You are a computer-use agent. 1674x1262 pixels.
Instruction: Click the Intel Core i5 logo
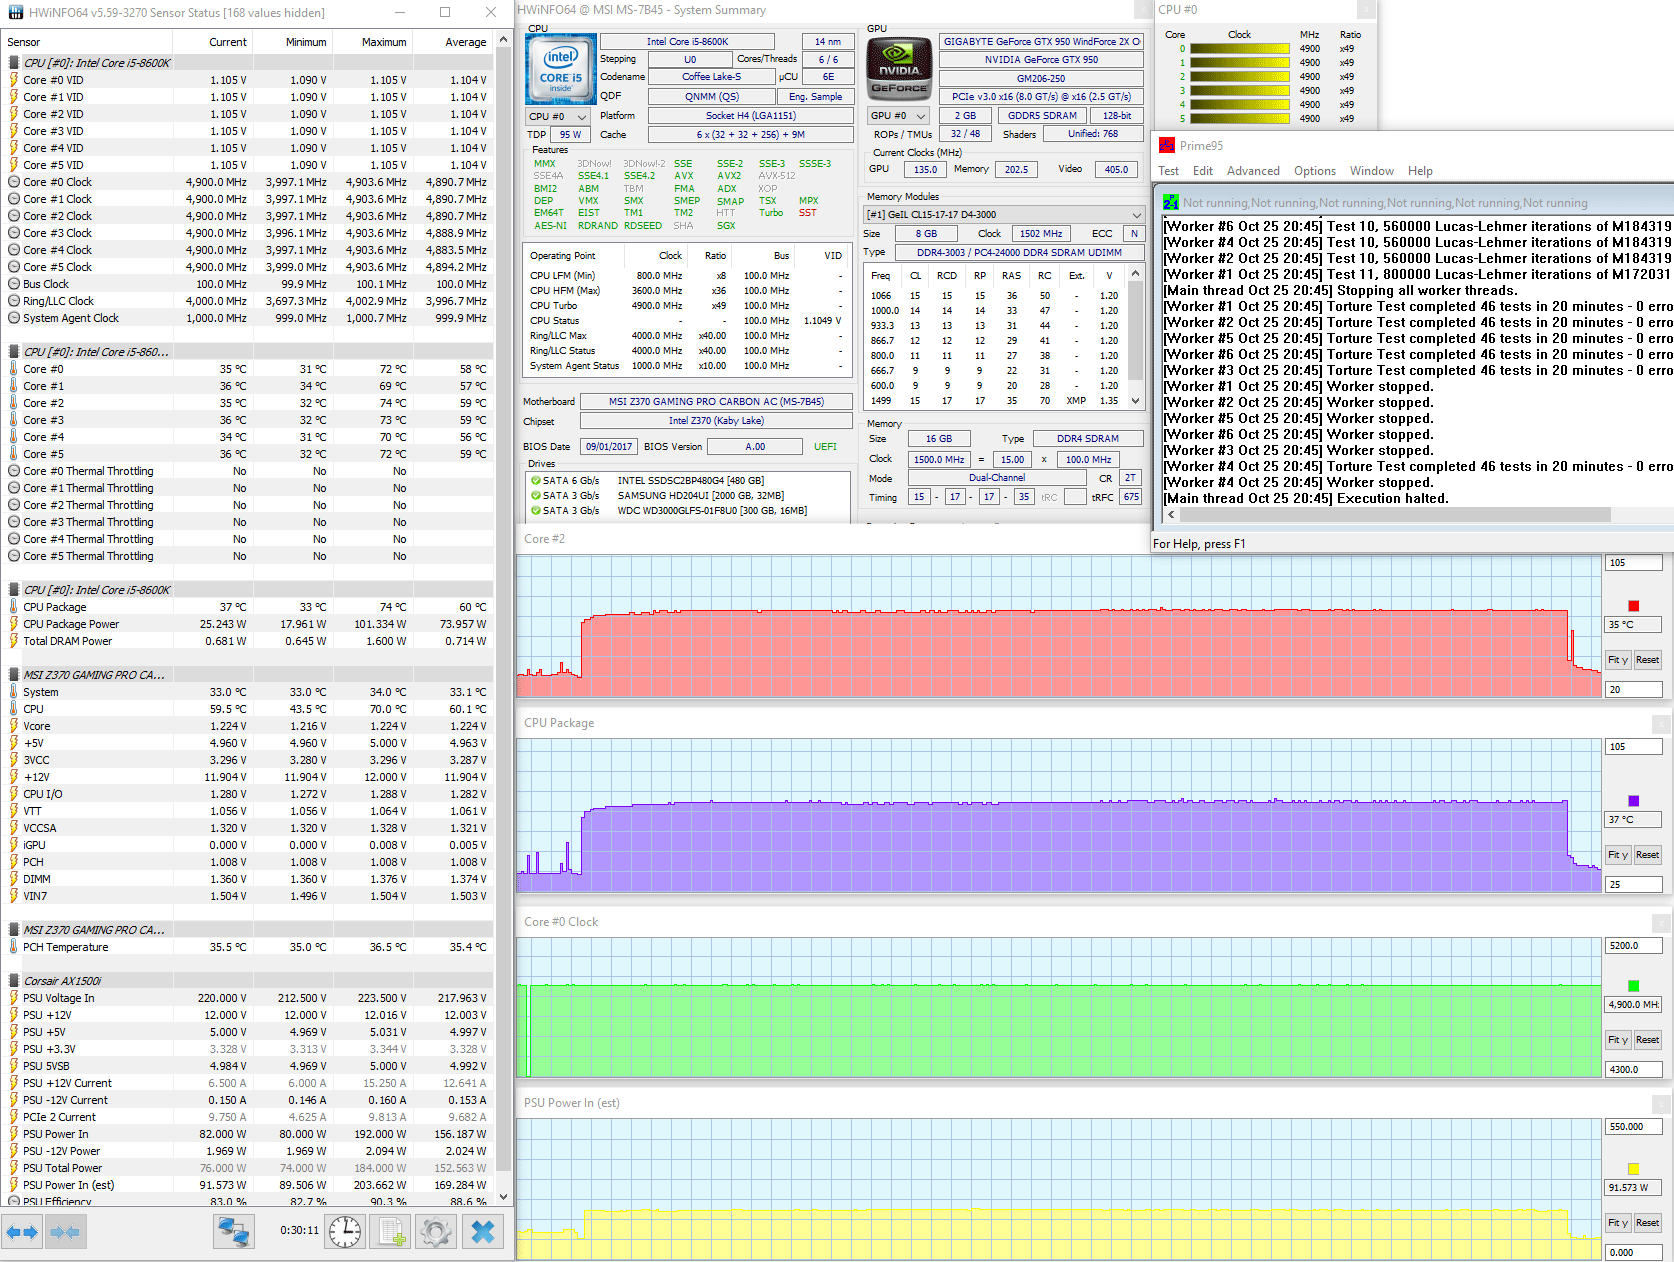pos(561,69)
